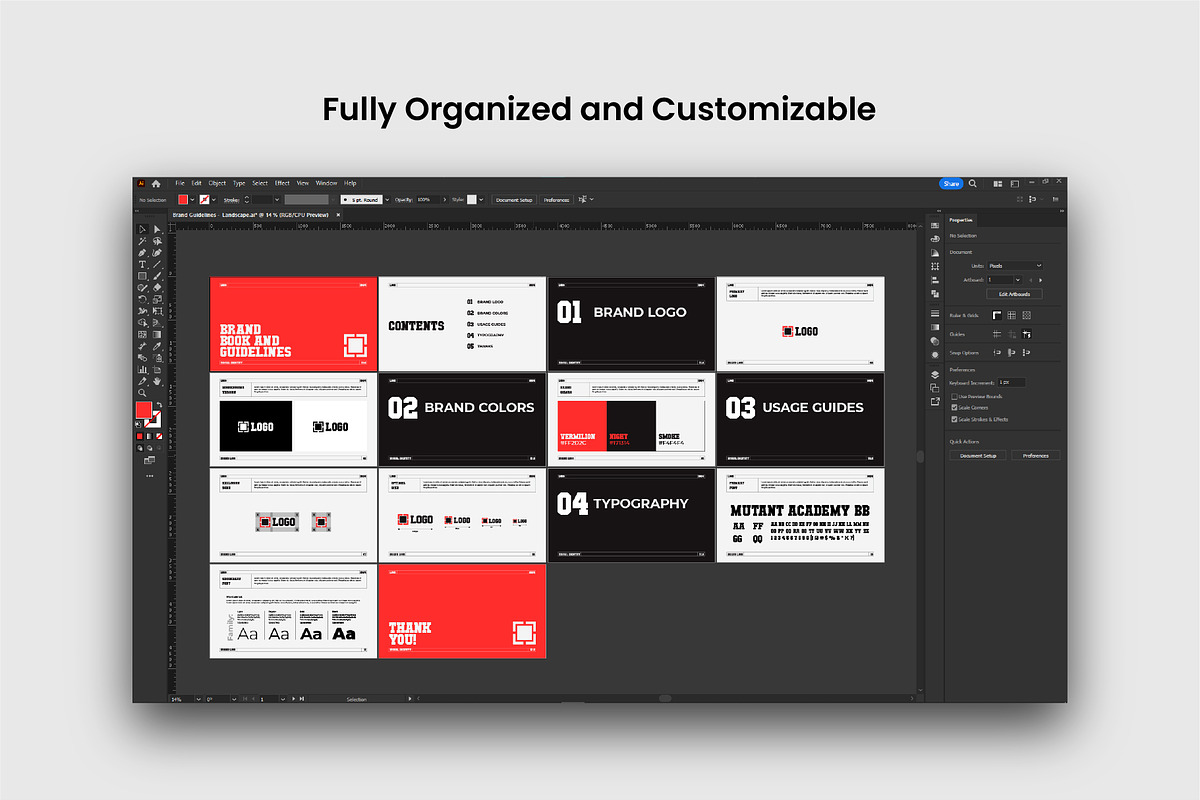Select the Gradient tool
The width and height of the screenshot is (1200, 800).
[157, 334]
